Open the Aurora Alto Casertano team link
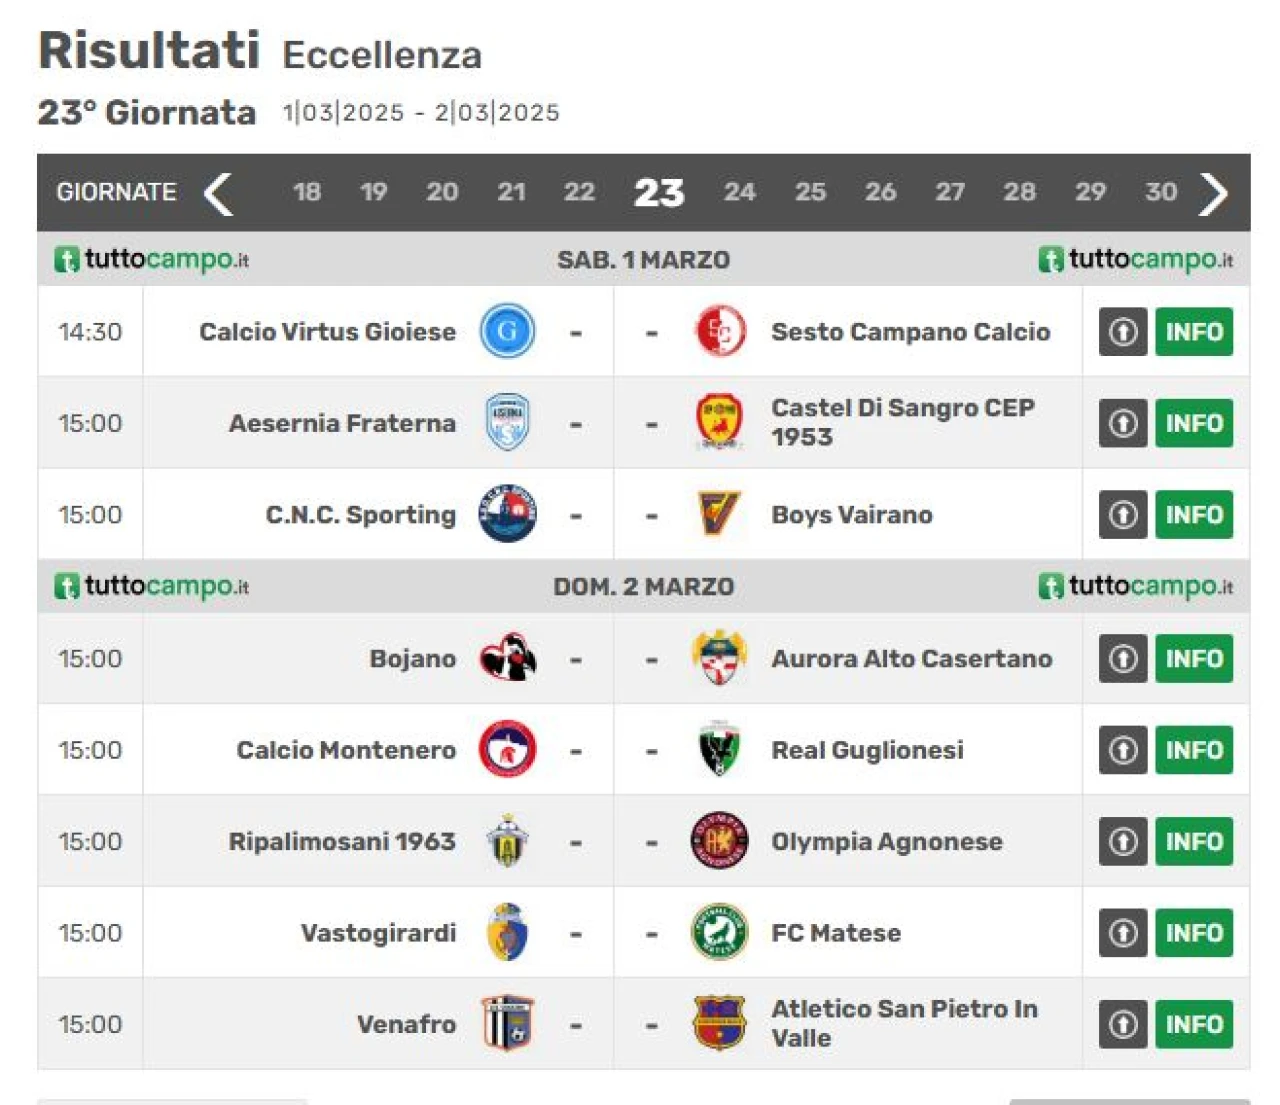The width and height of the screenshot is (1280, 1105). click(911, 658)
